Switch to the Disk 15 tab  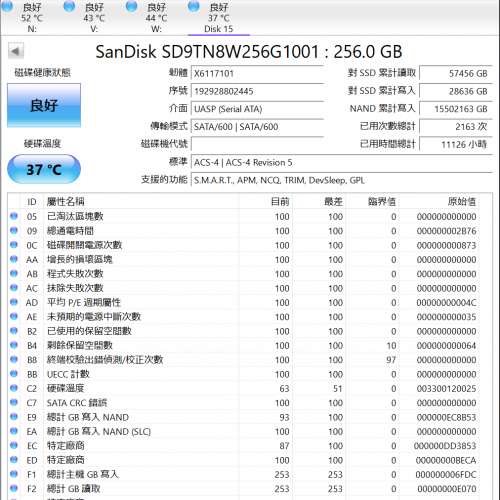click(x=219, y=17)
